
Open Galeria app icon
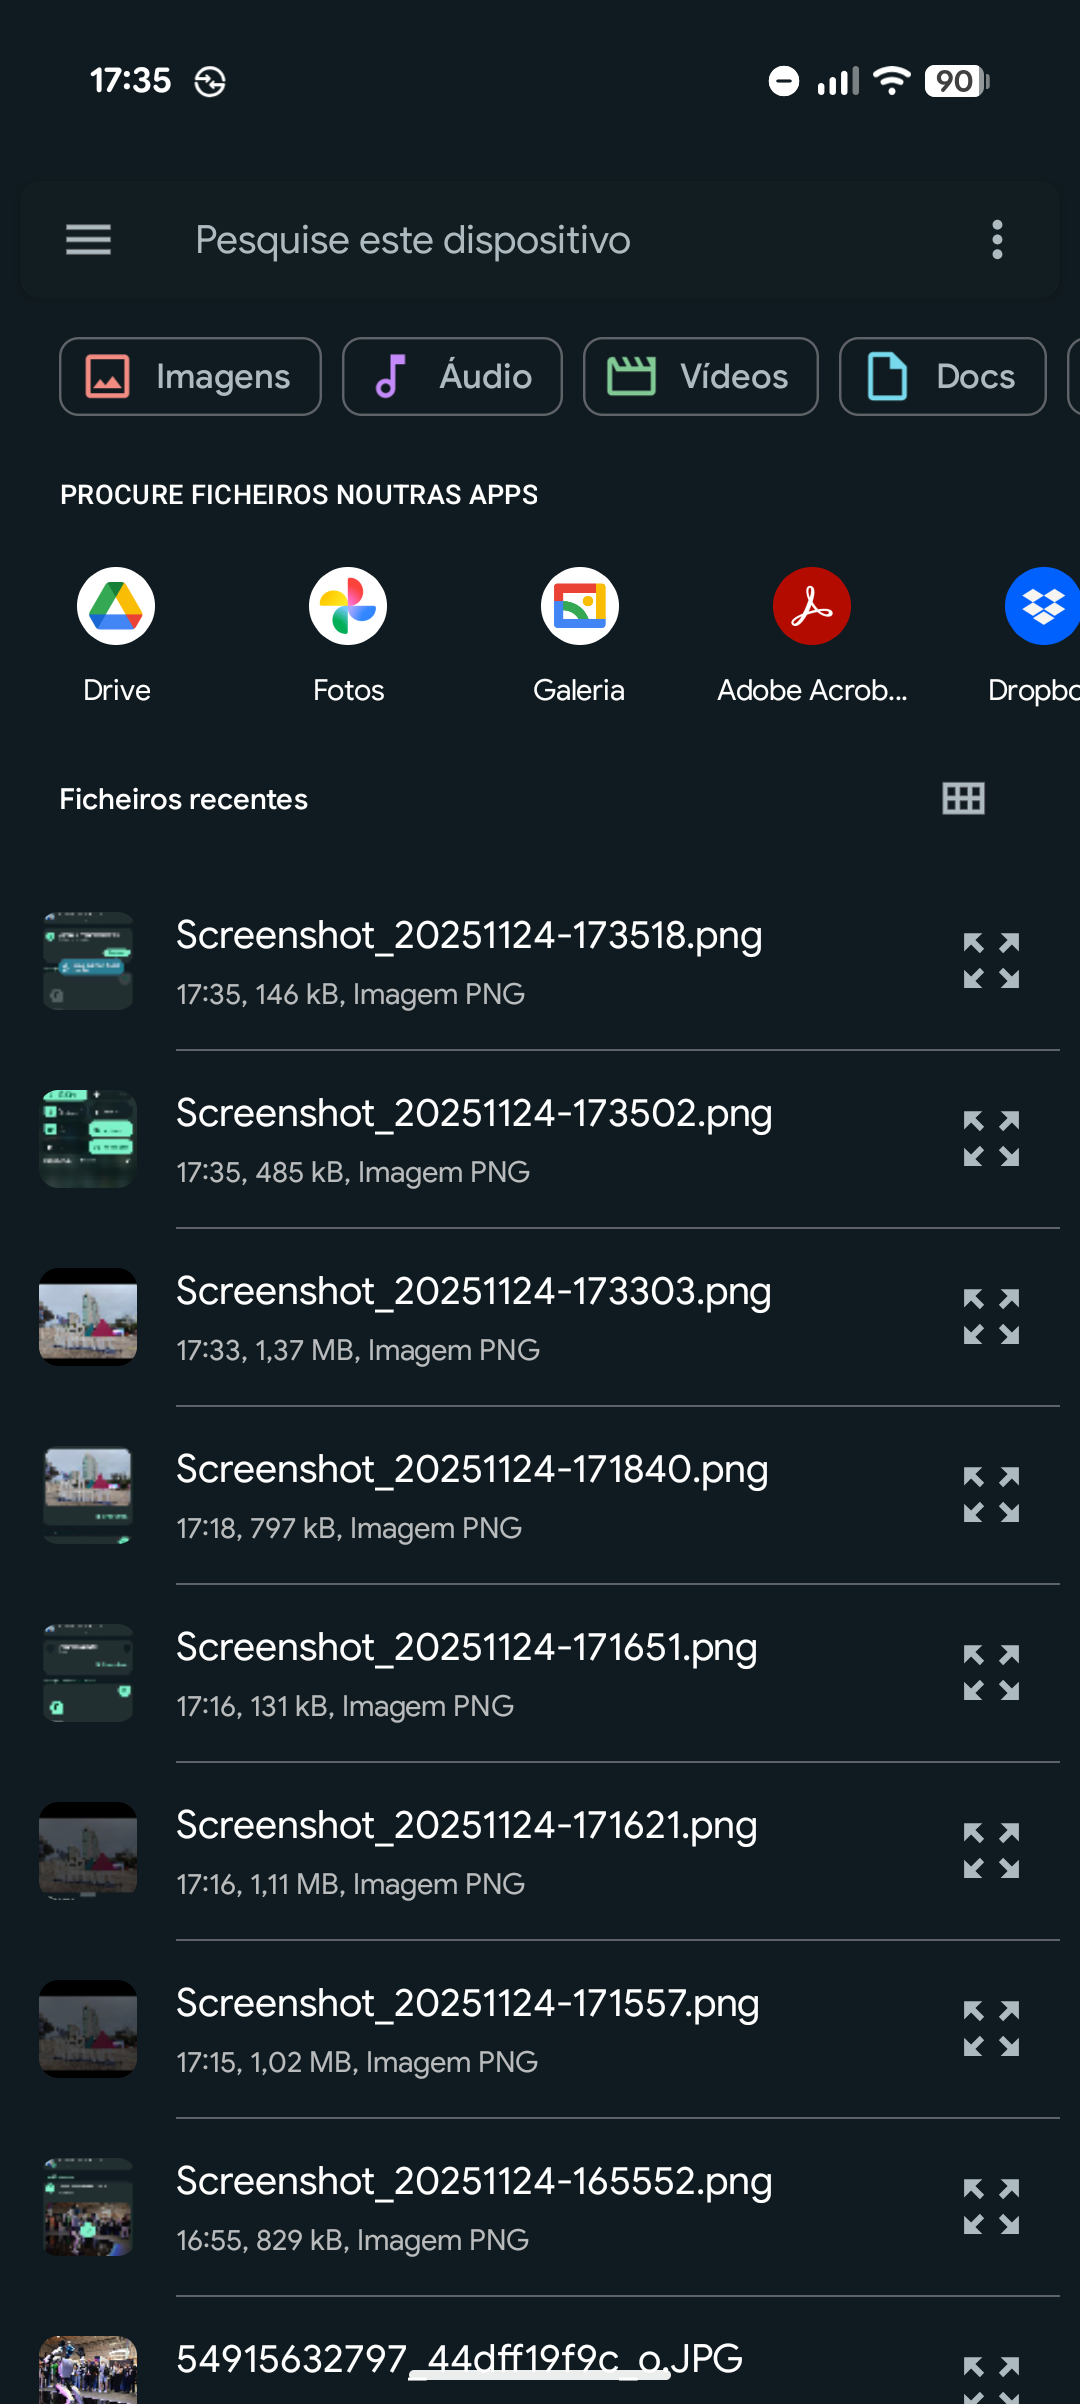point(579,606)
